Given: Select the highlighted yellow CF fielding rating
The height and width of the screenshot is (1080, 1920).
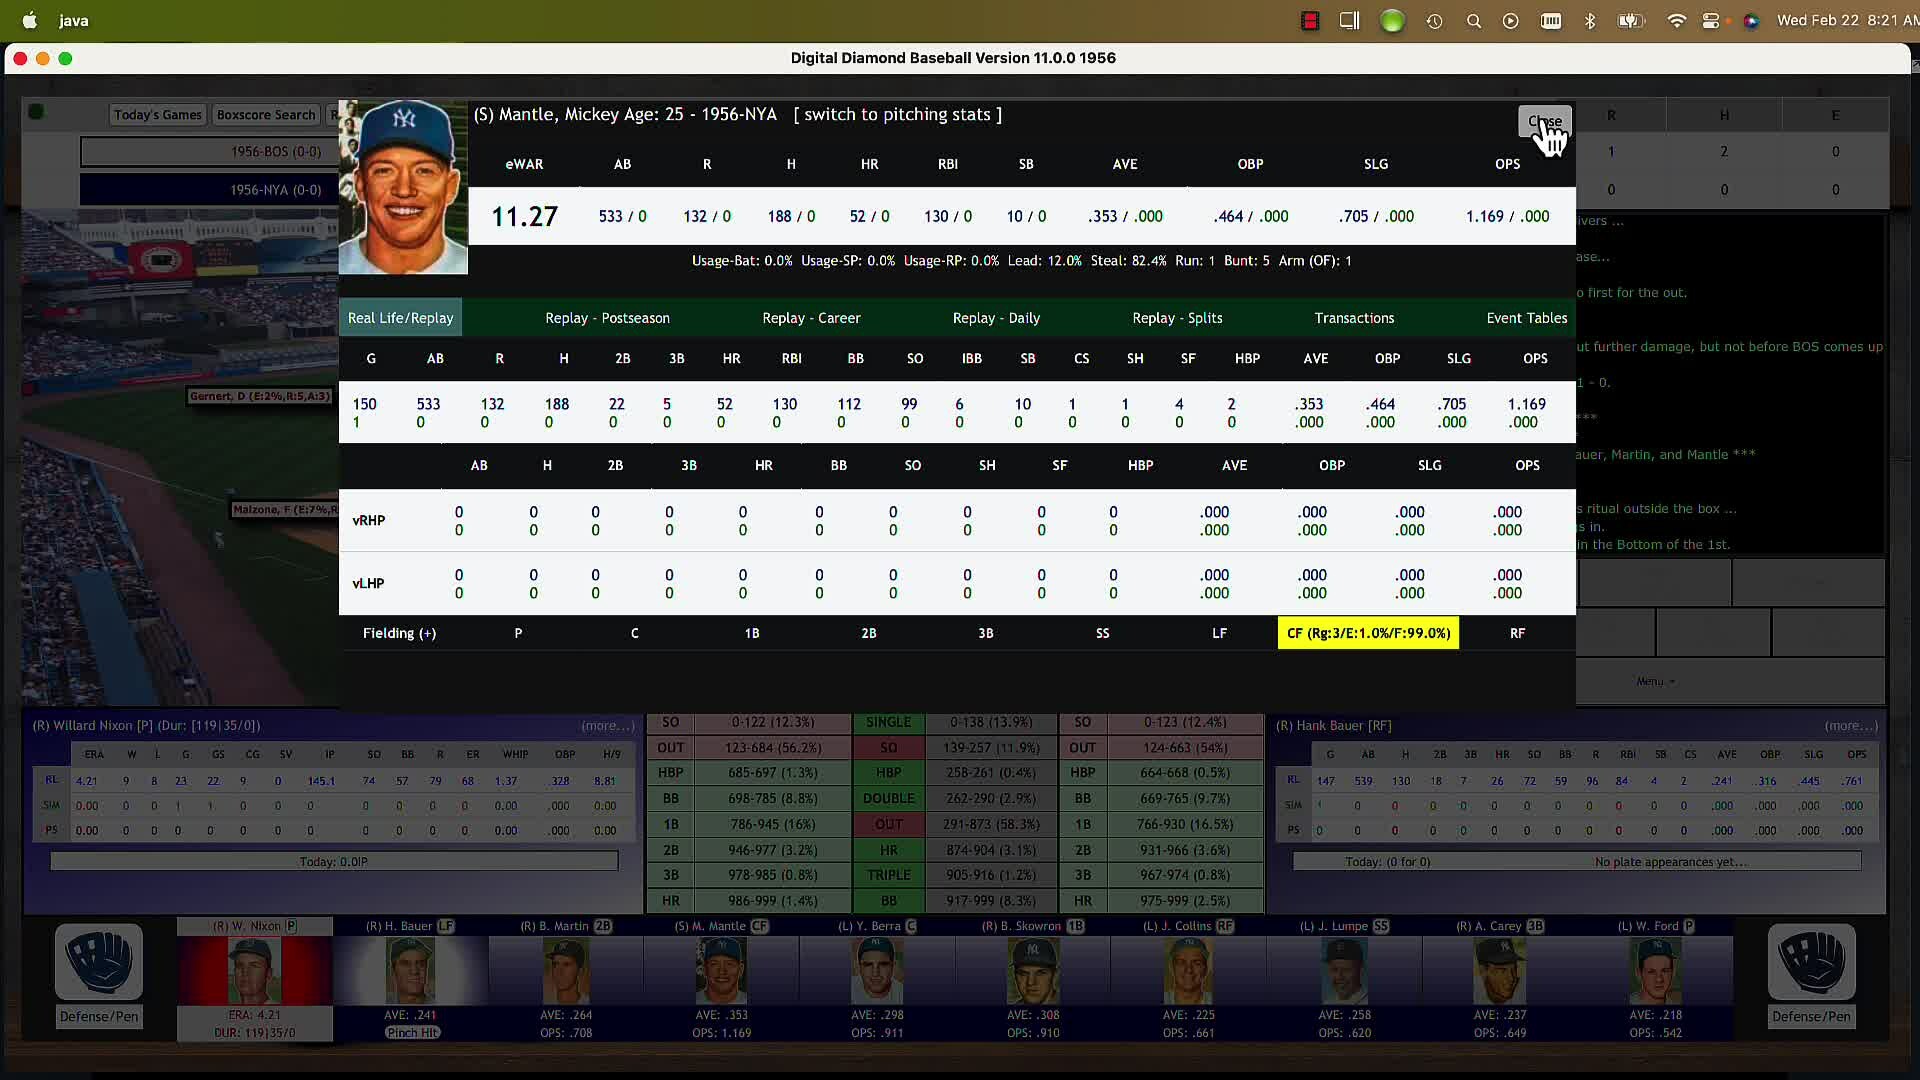Looking at the screenshot, I should click(x=1368, y=633).
